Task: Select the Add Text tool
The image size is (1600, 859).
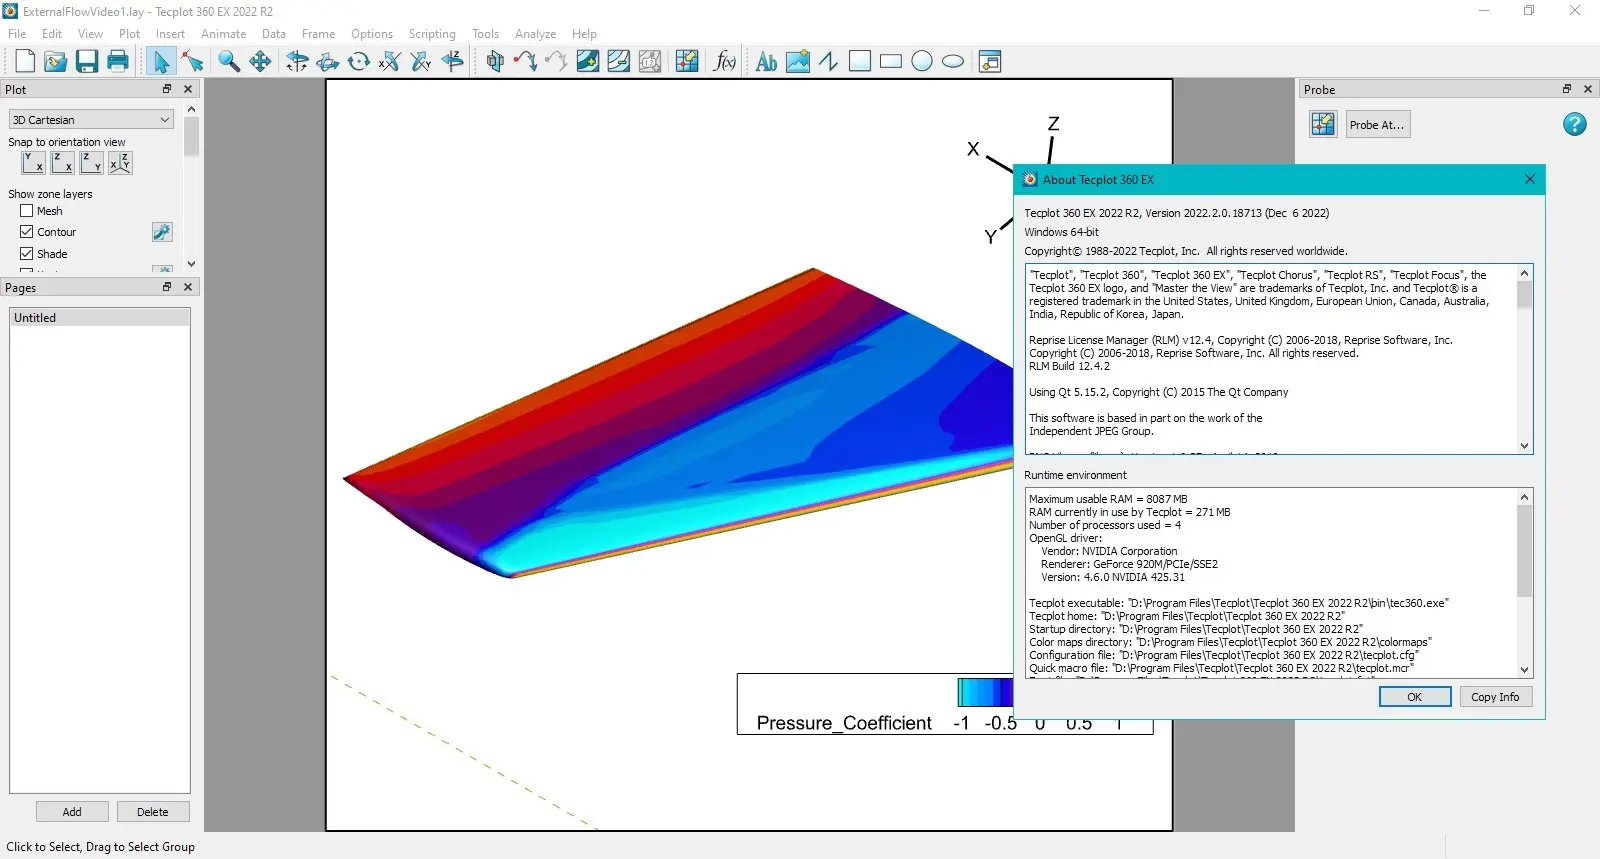Action: point(767,62)
